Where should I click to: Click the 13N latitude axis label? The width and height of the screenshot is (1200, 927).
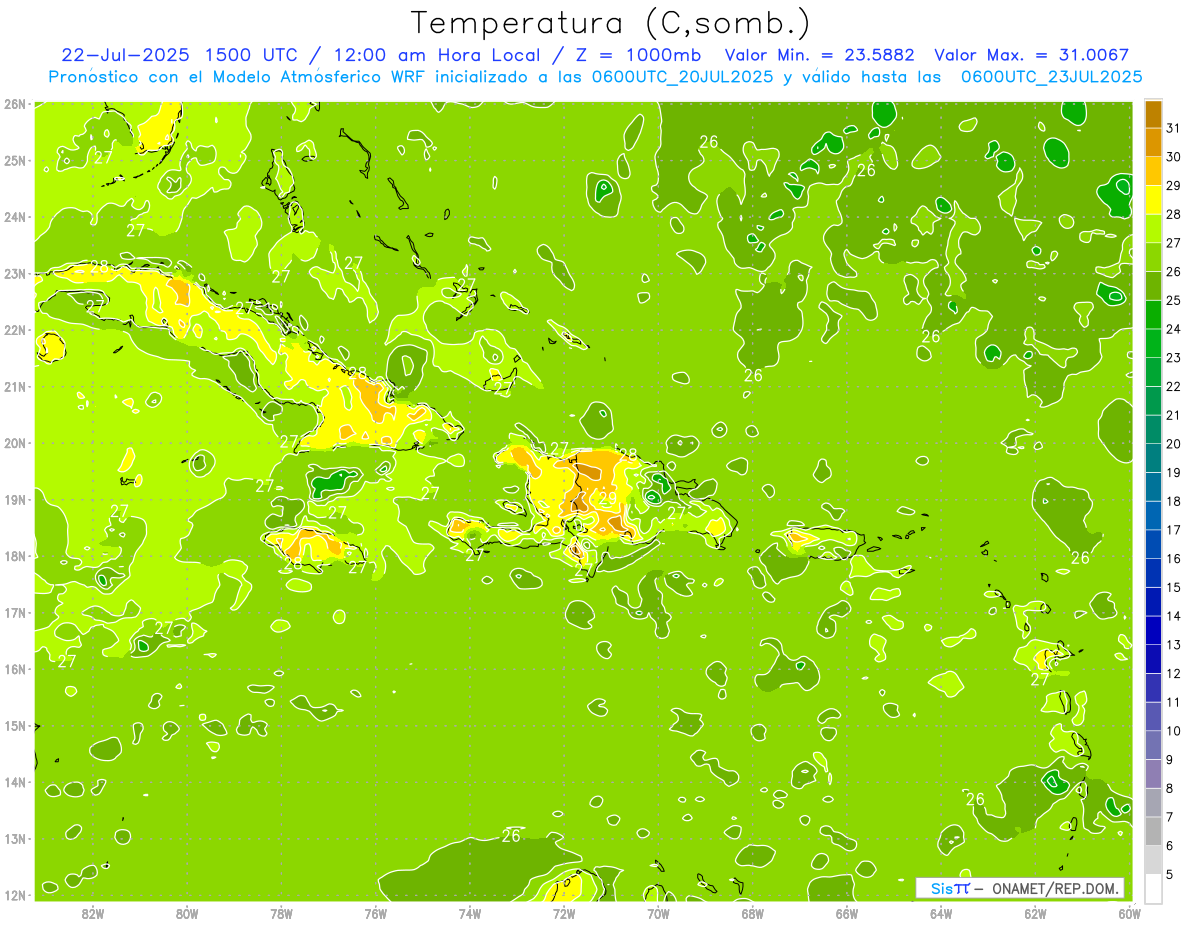tap(15, 838)
